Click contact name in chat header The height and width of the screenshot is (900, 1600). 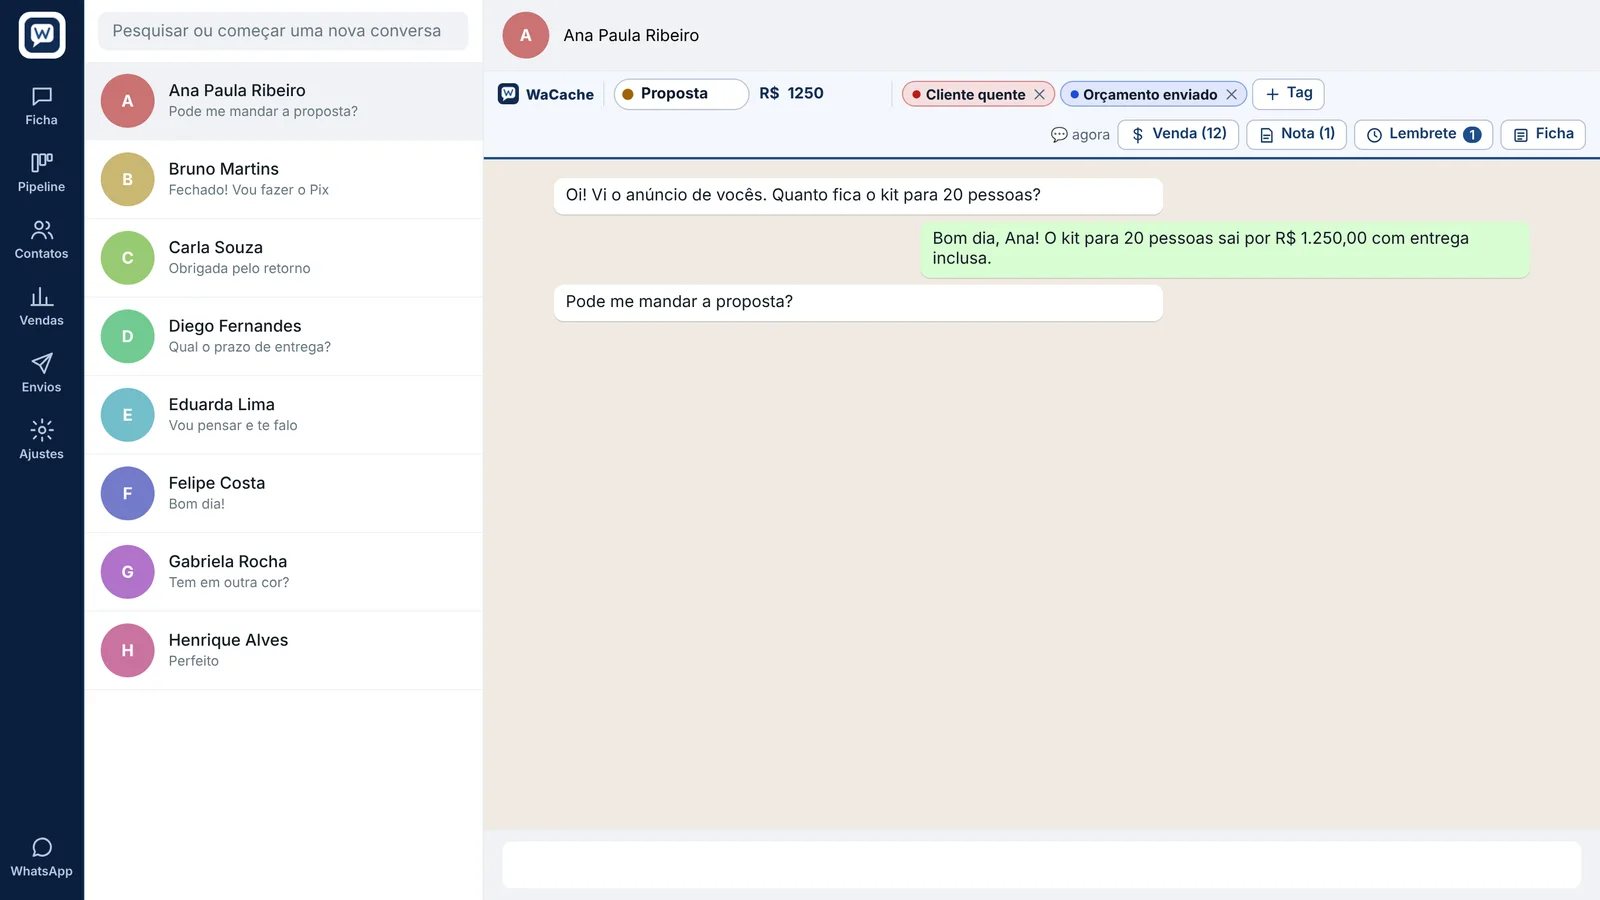pos(631,35)
